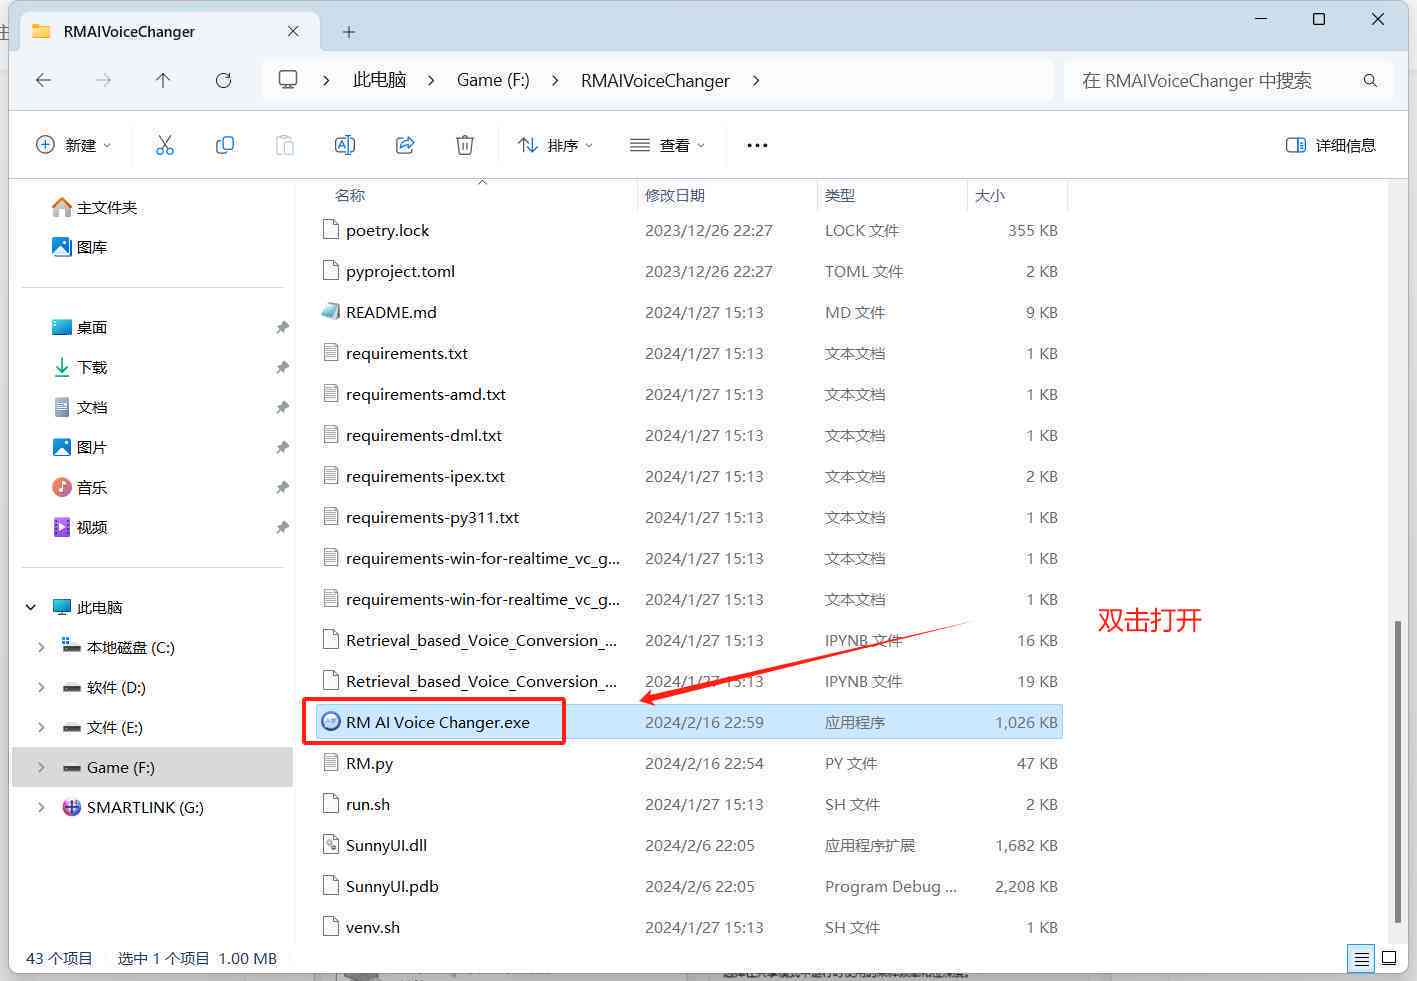Click chevron after 此电脑 in address bar
This screenshot has height=981, width=1417.
tap(431, 80)
